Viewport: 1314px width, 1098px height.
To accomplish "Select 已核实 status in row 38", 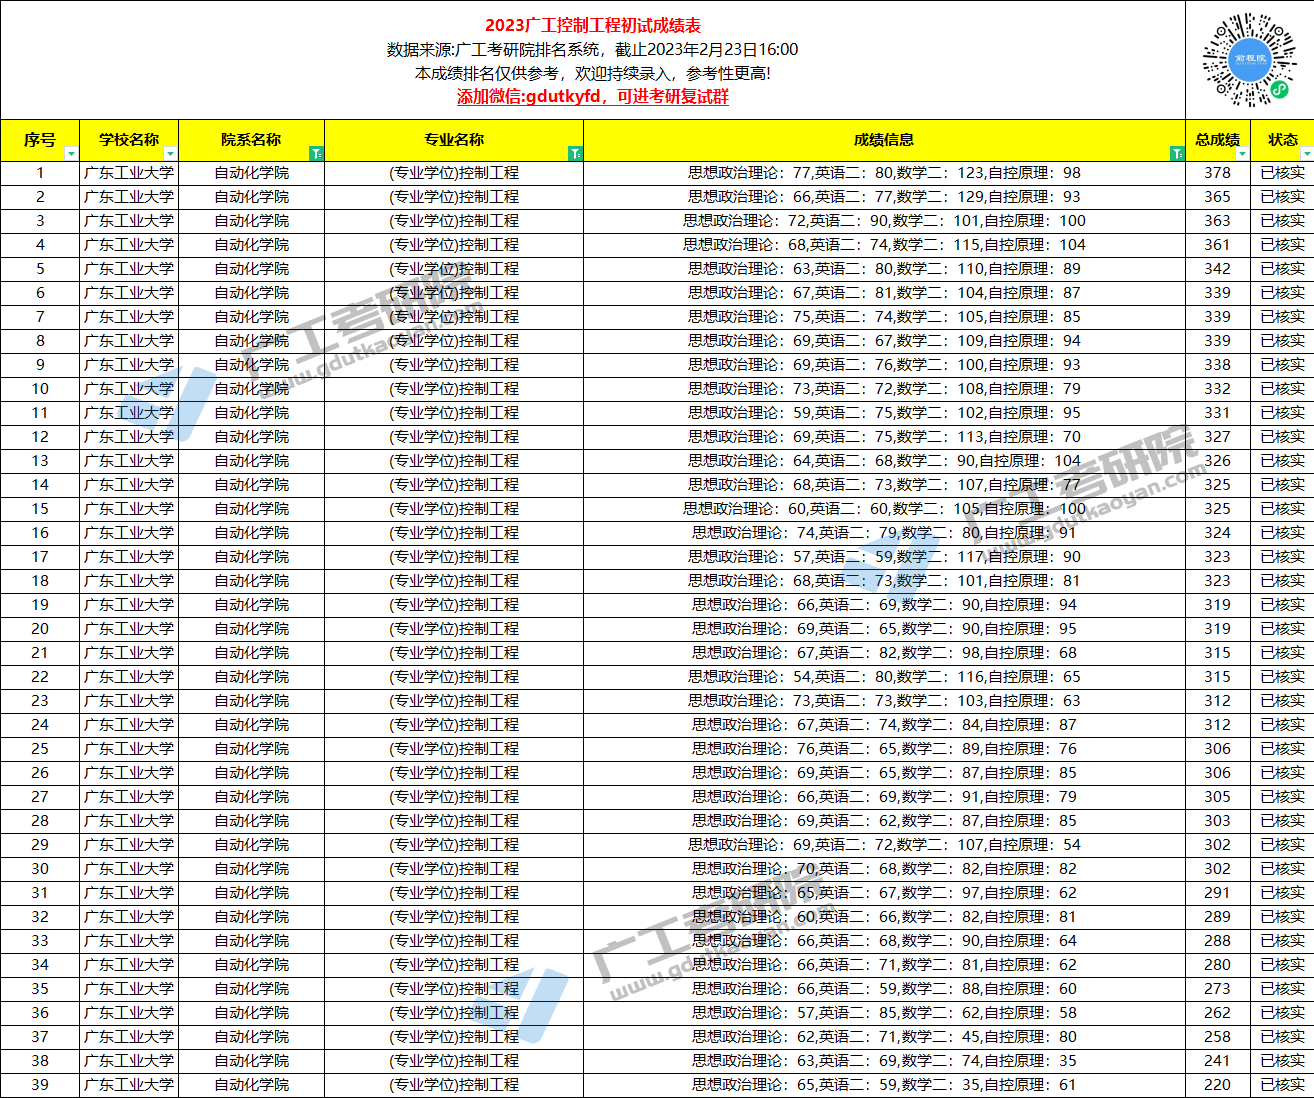I will (1282, 1061).
